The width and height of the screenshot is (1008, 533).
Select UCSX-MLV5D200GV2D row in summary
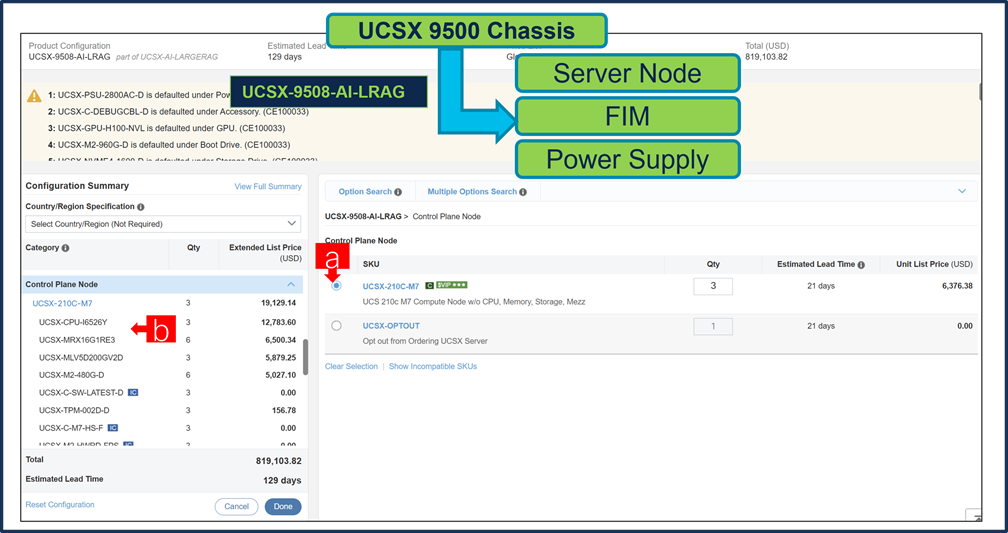pyautogui.click(x=163, y=357)
